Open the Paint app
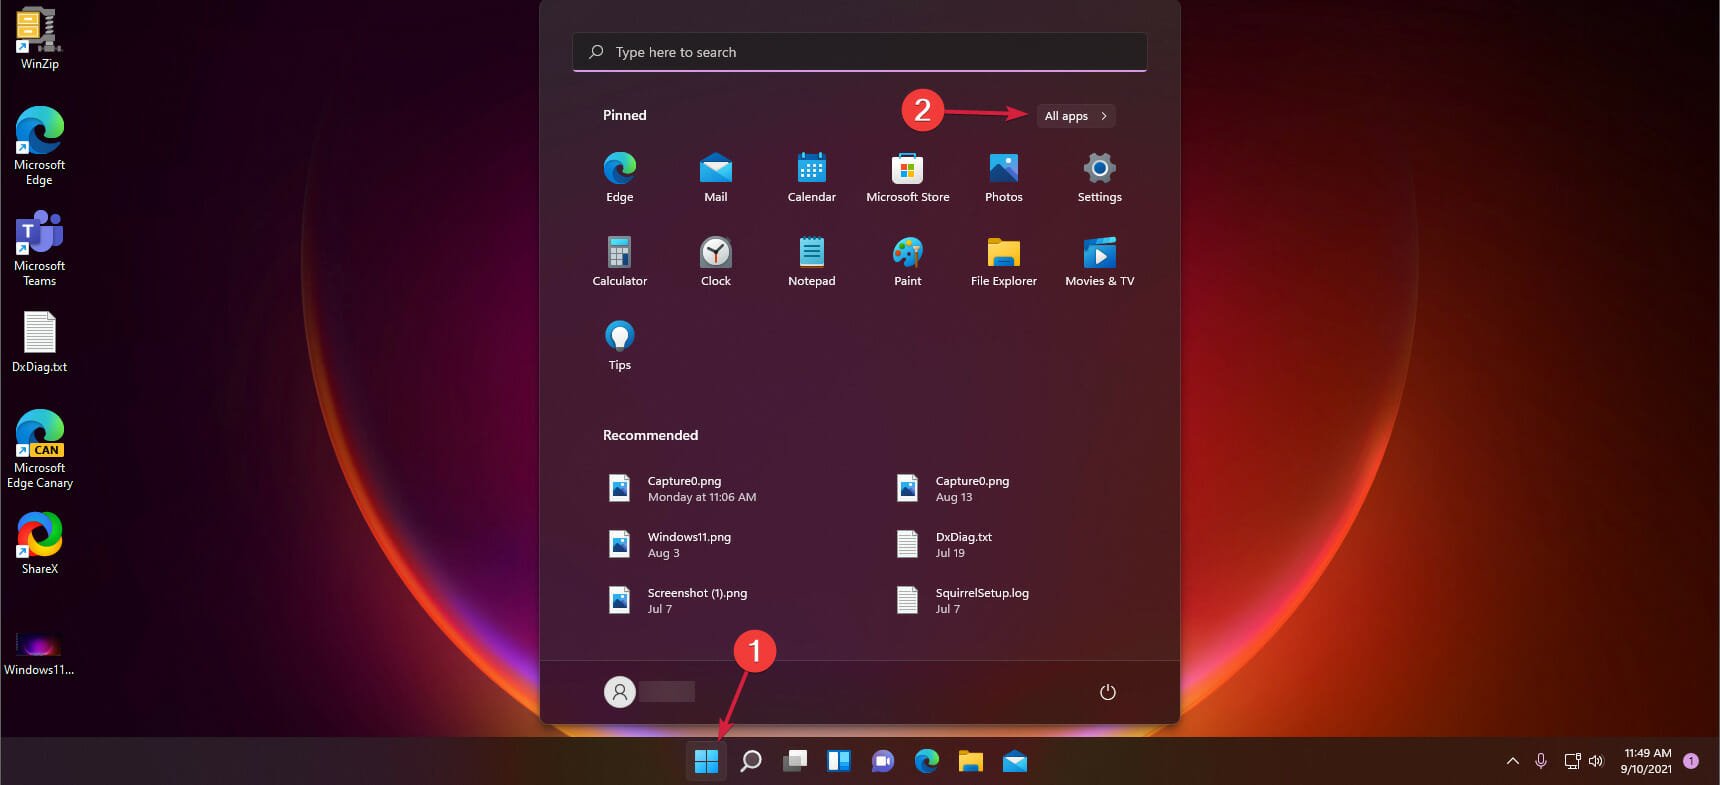The width and height of the screenshot is (1720, 785). (908, 261)
